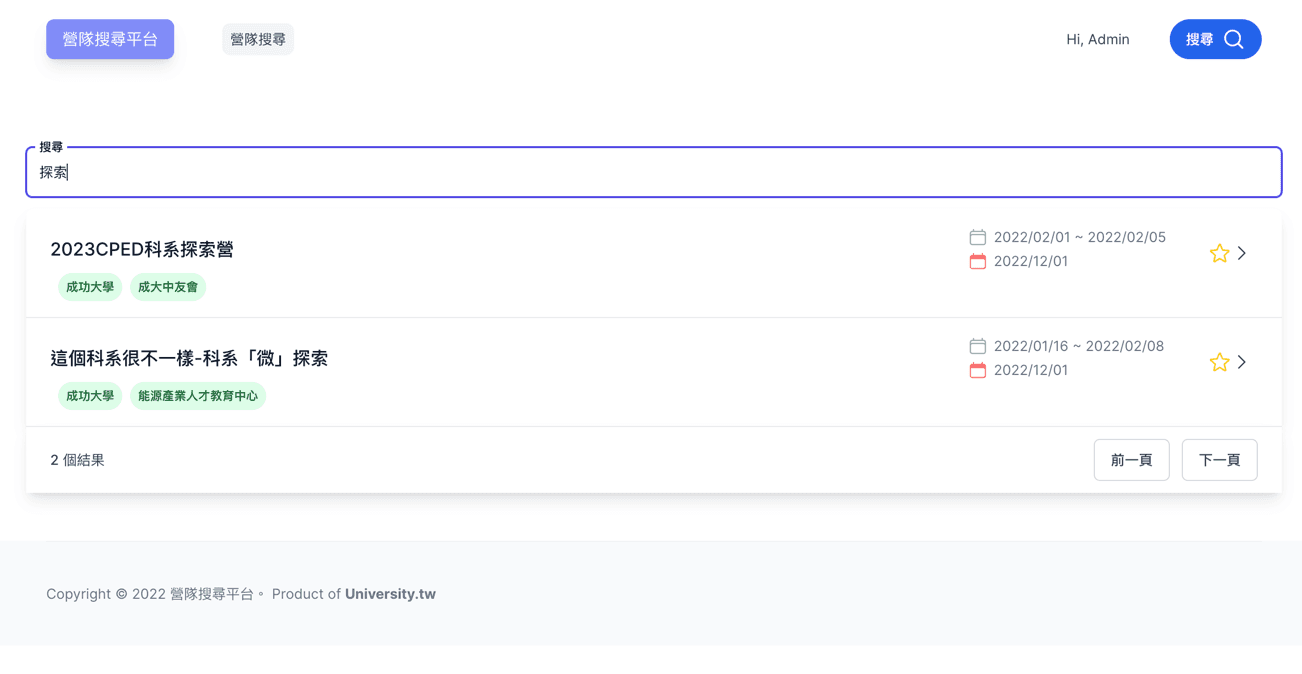Go to the 營隊搜尋平台 home logo
This screenshot has height=674, width=1302.
[x=110, y=39]
